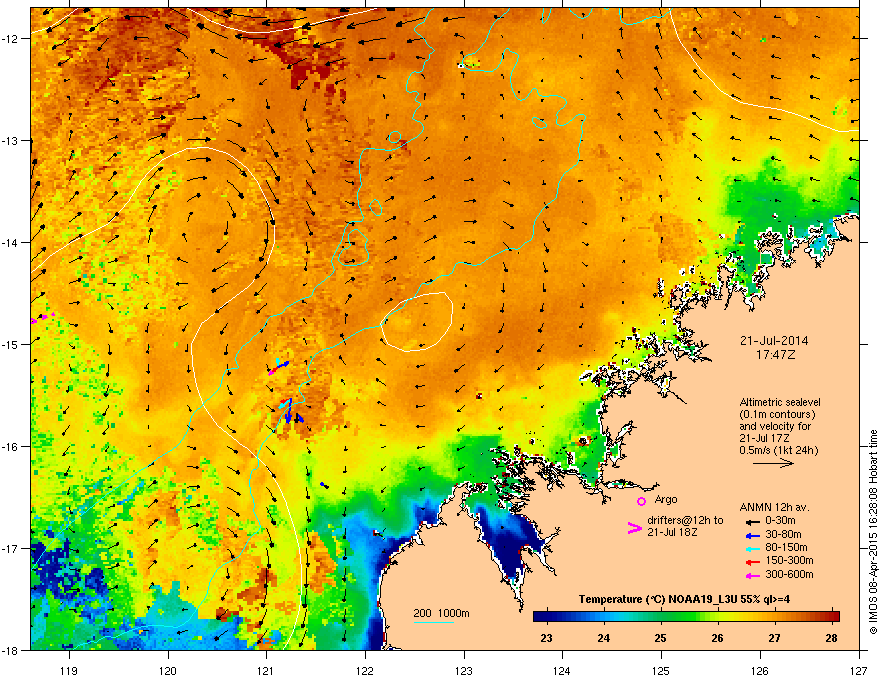The image size is (880, 680).
Task: Click the 0.5m/s velocity scale arrow
Action: click(773, 463)
